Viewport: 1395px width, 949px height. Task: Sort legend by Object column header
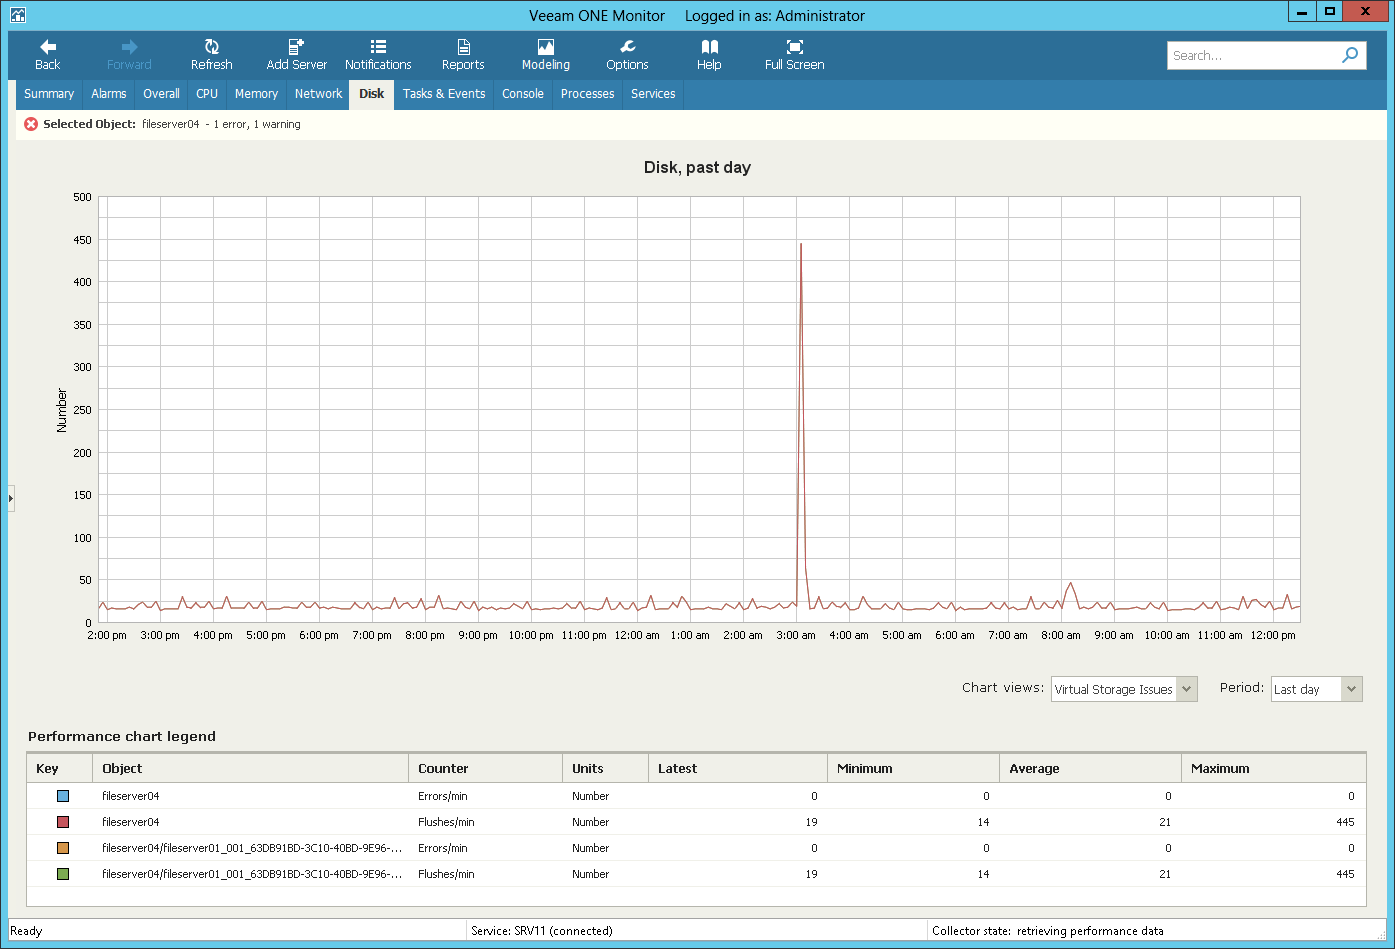click(251, 768)
